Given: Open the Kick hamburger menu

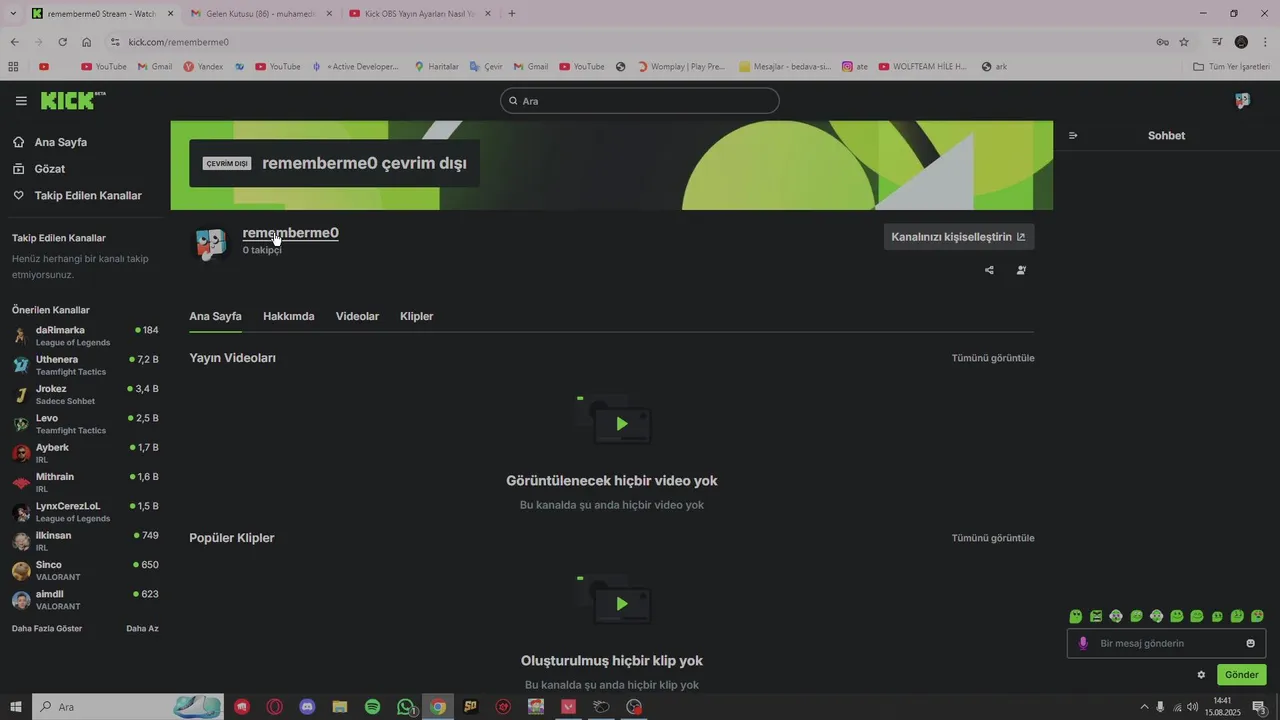Looking at the screenshot, I should (21, 101).
